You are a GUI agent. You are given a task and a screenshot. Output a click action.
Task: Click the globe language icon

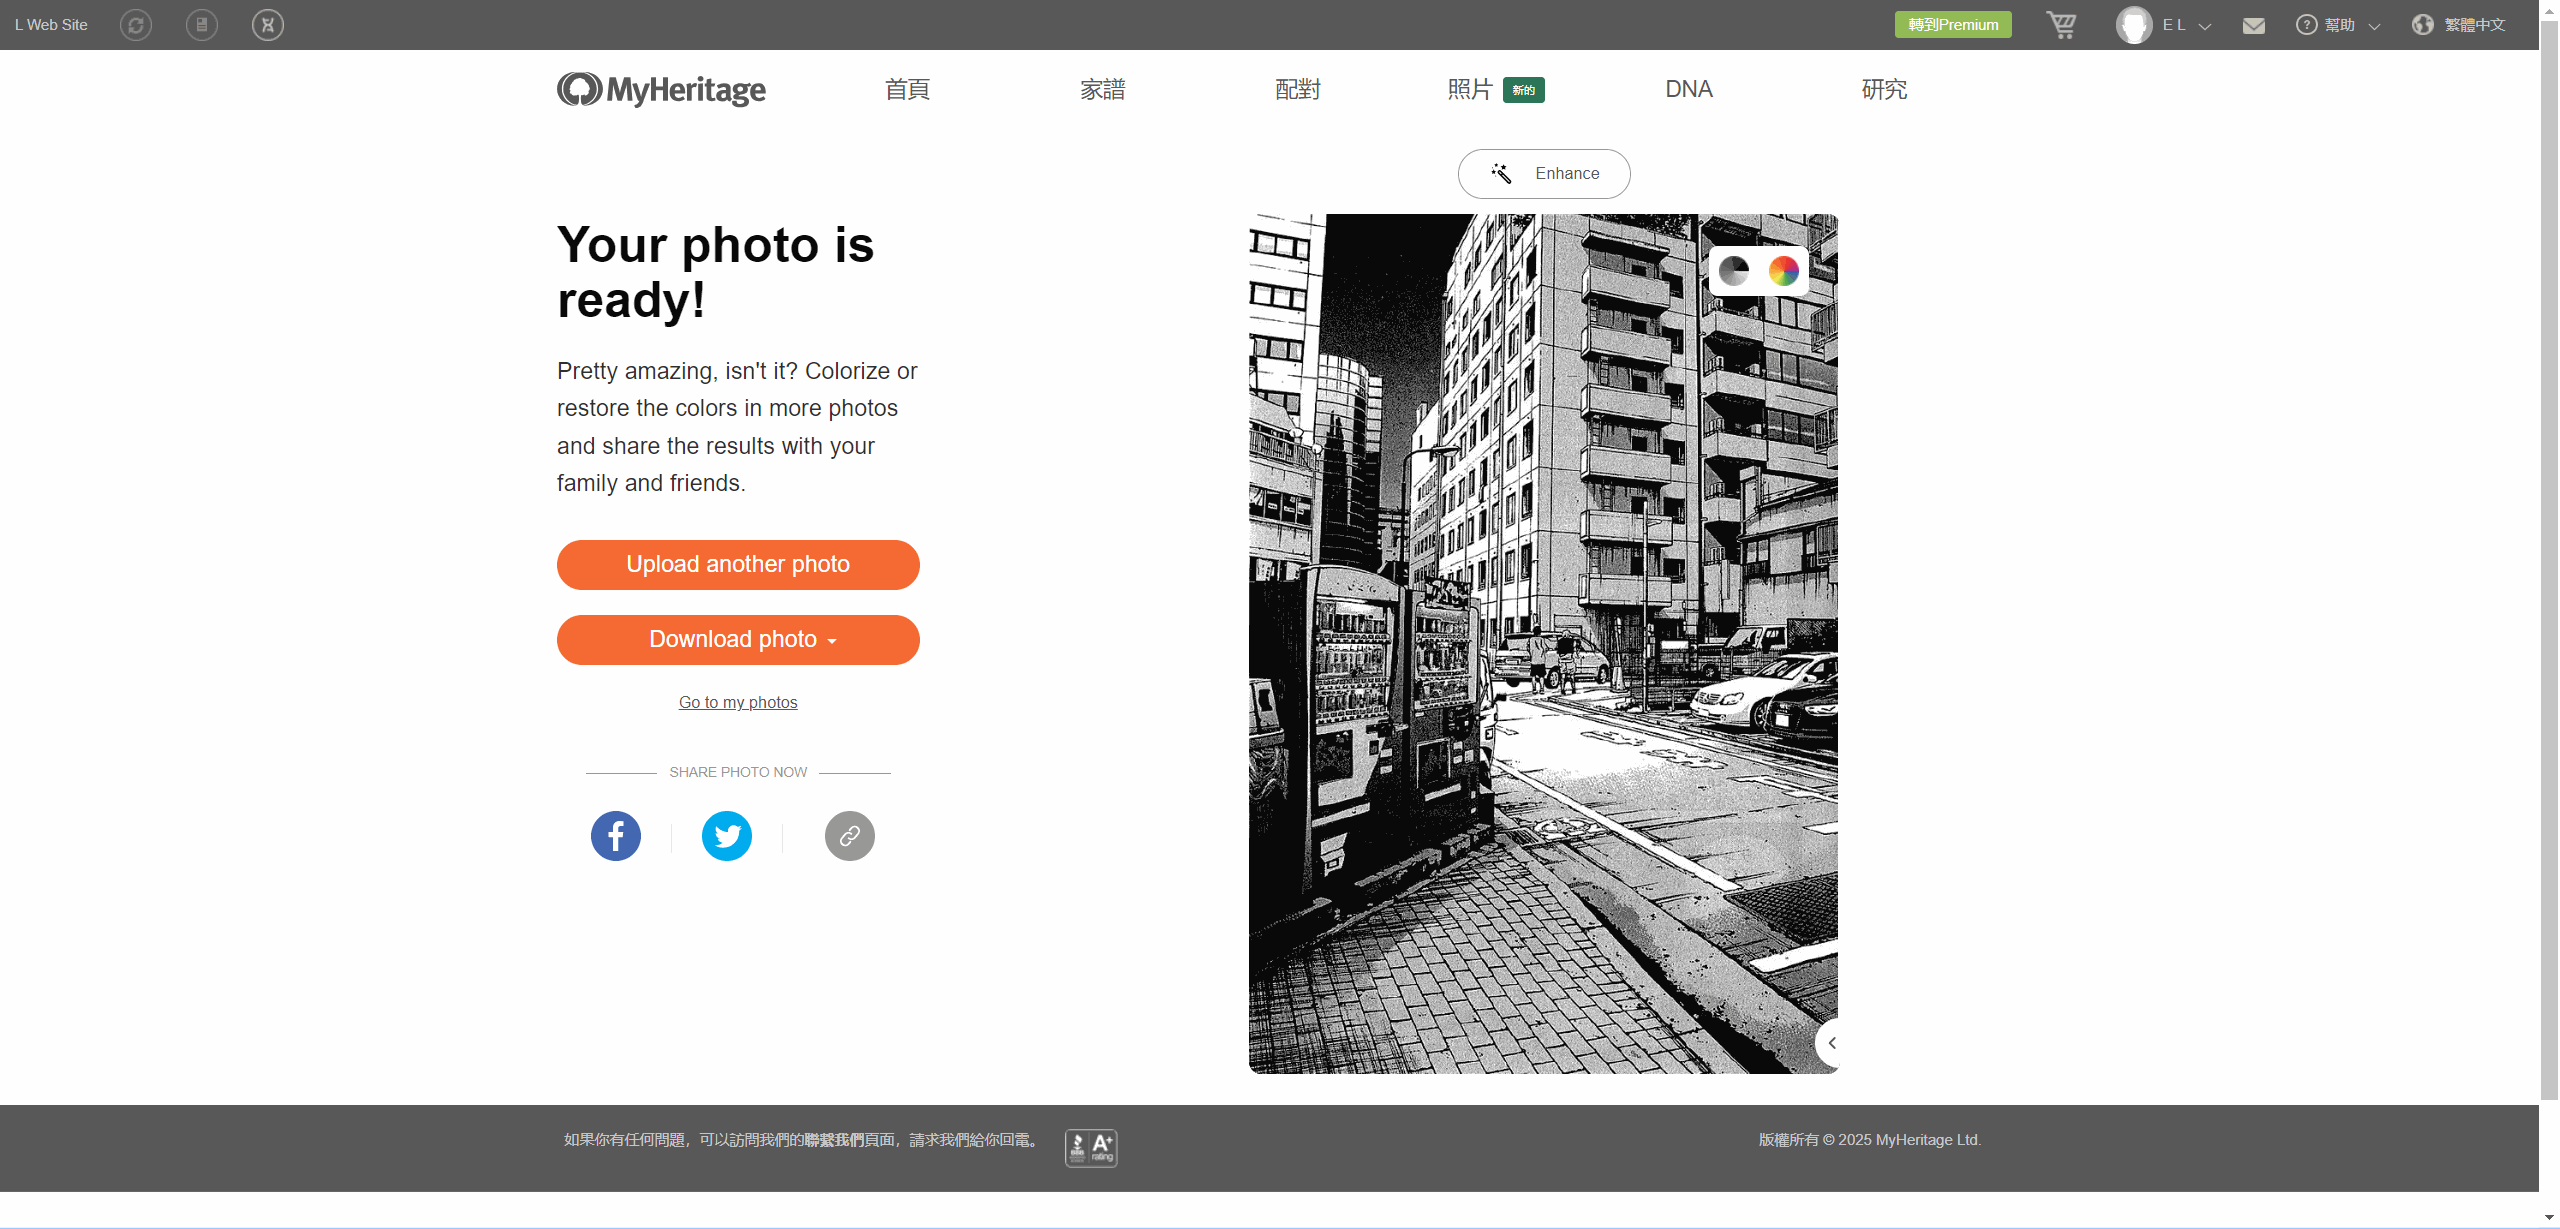point(2422,25)
